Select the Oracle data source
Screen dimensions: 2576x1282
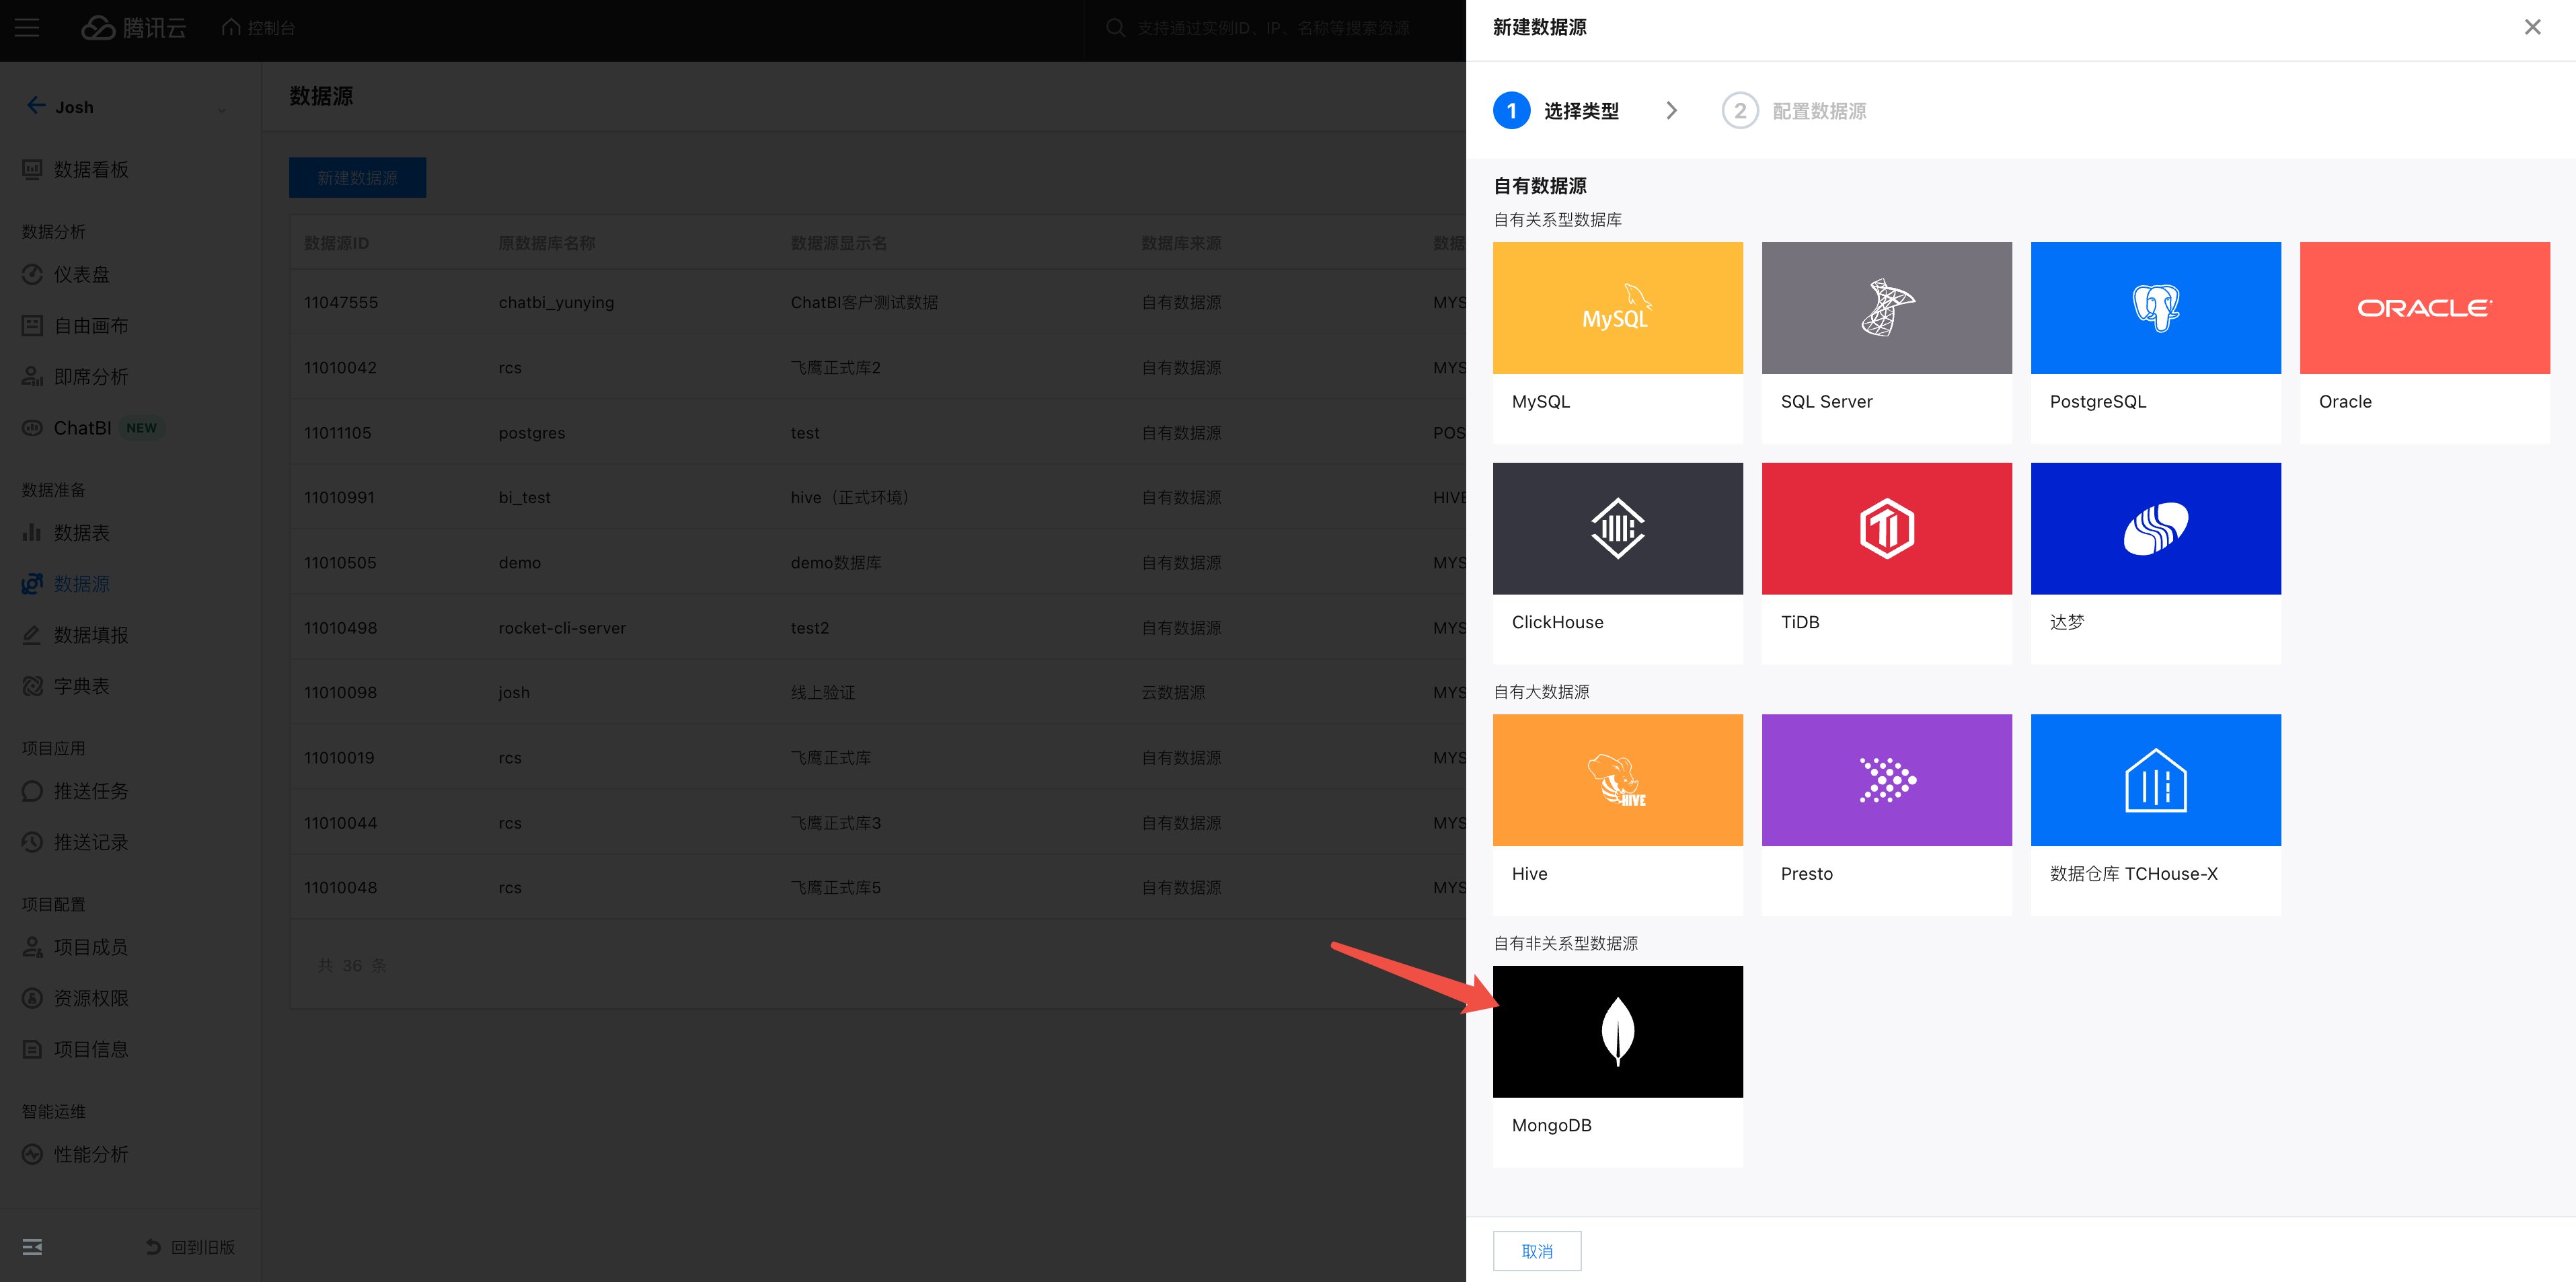(x=2424, y=309)
